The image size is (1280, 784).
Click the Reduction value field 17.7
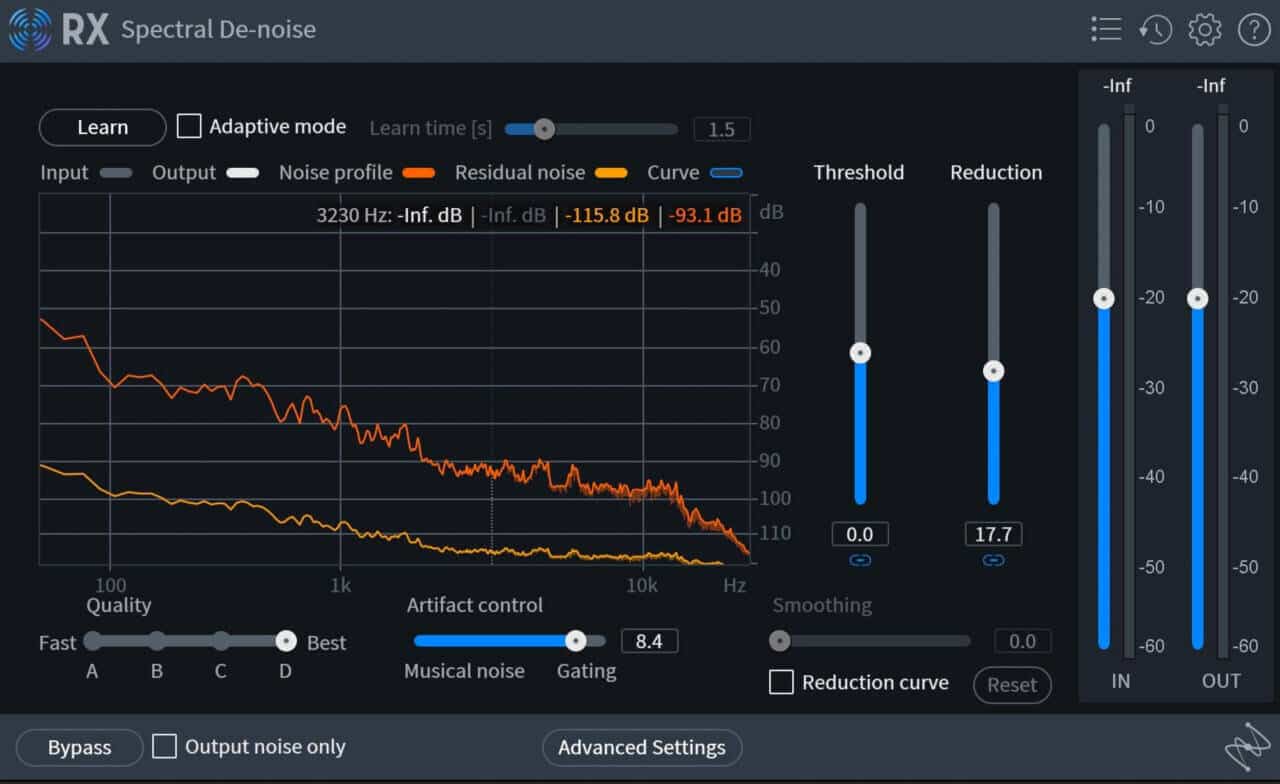(993, 534)
